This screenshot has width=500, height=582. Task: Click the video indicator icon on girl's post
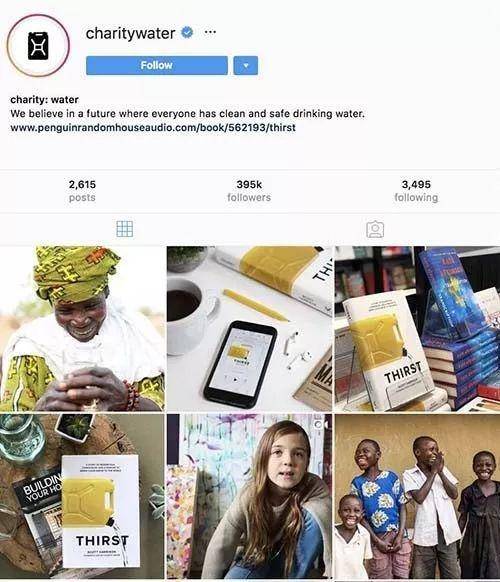point(319,424)
